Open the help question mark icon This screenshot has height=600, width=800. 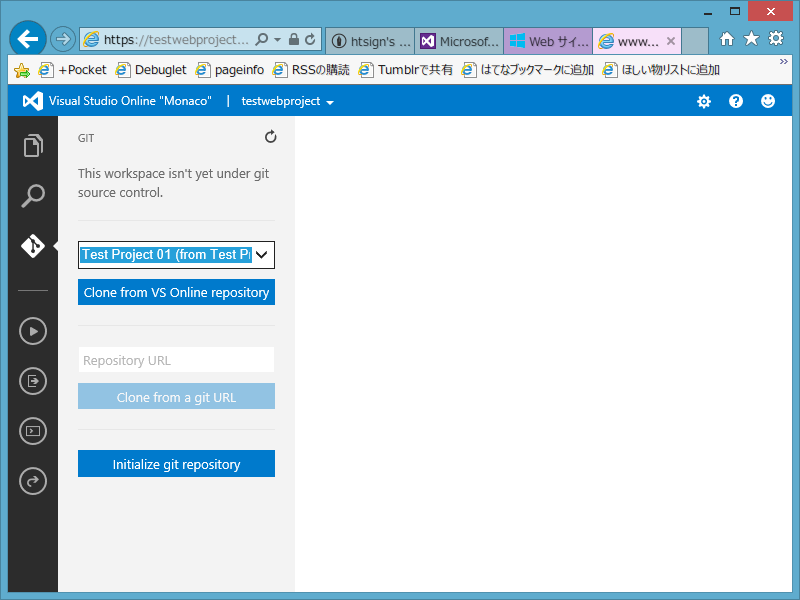pyautogui.click(x=736, y=101)
